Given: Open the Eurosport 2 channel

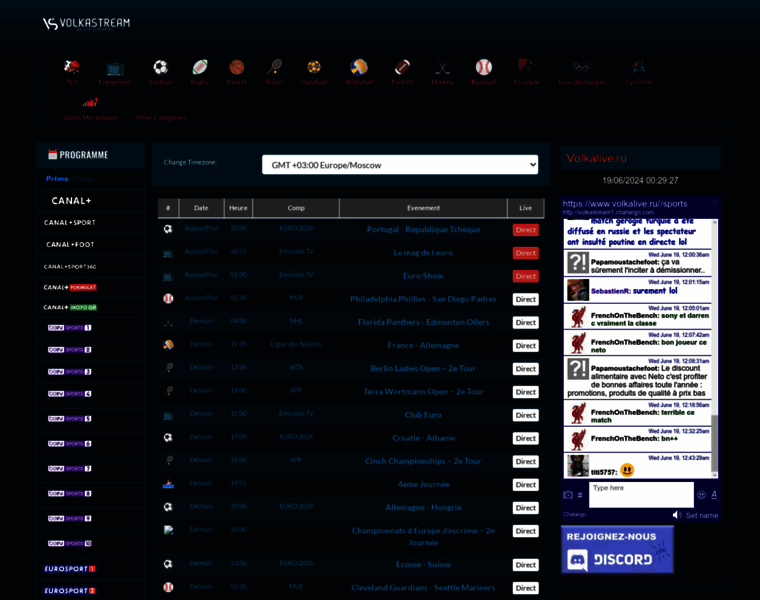Looking at the screenshot, I should (x=70, y=591).
